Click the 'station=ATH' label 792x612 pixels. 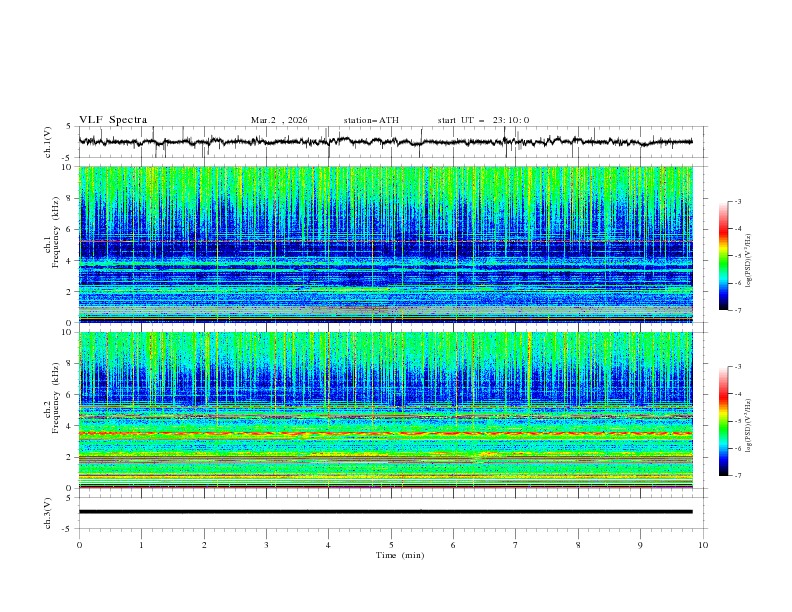click(371, 120)
